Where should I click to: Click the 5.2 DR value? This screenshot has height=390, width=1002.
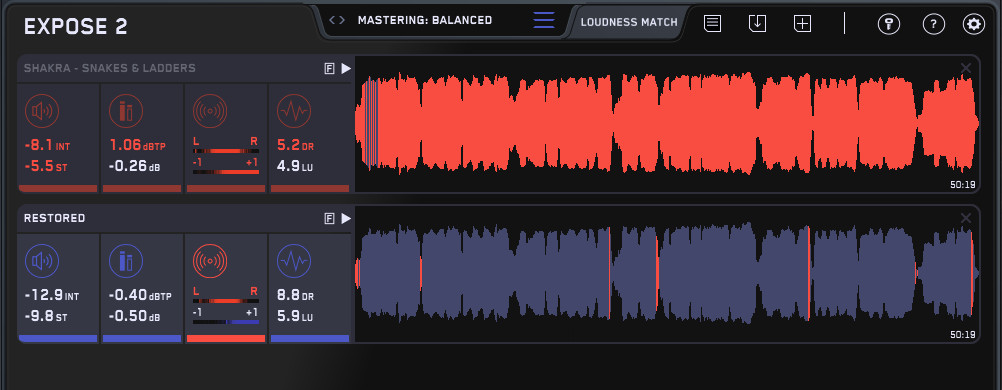click(295, 145)
